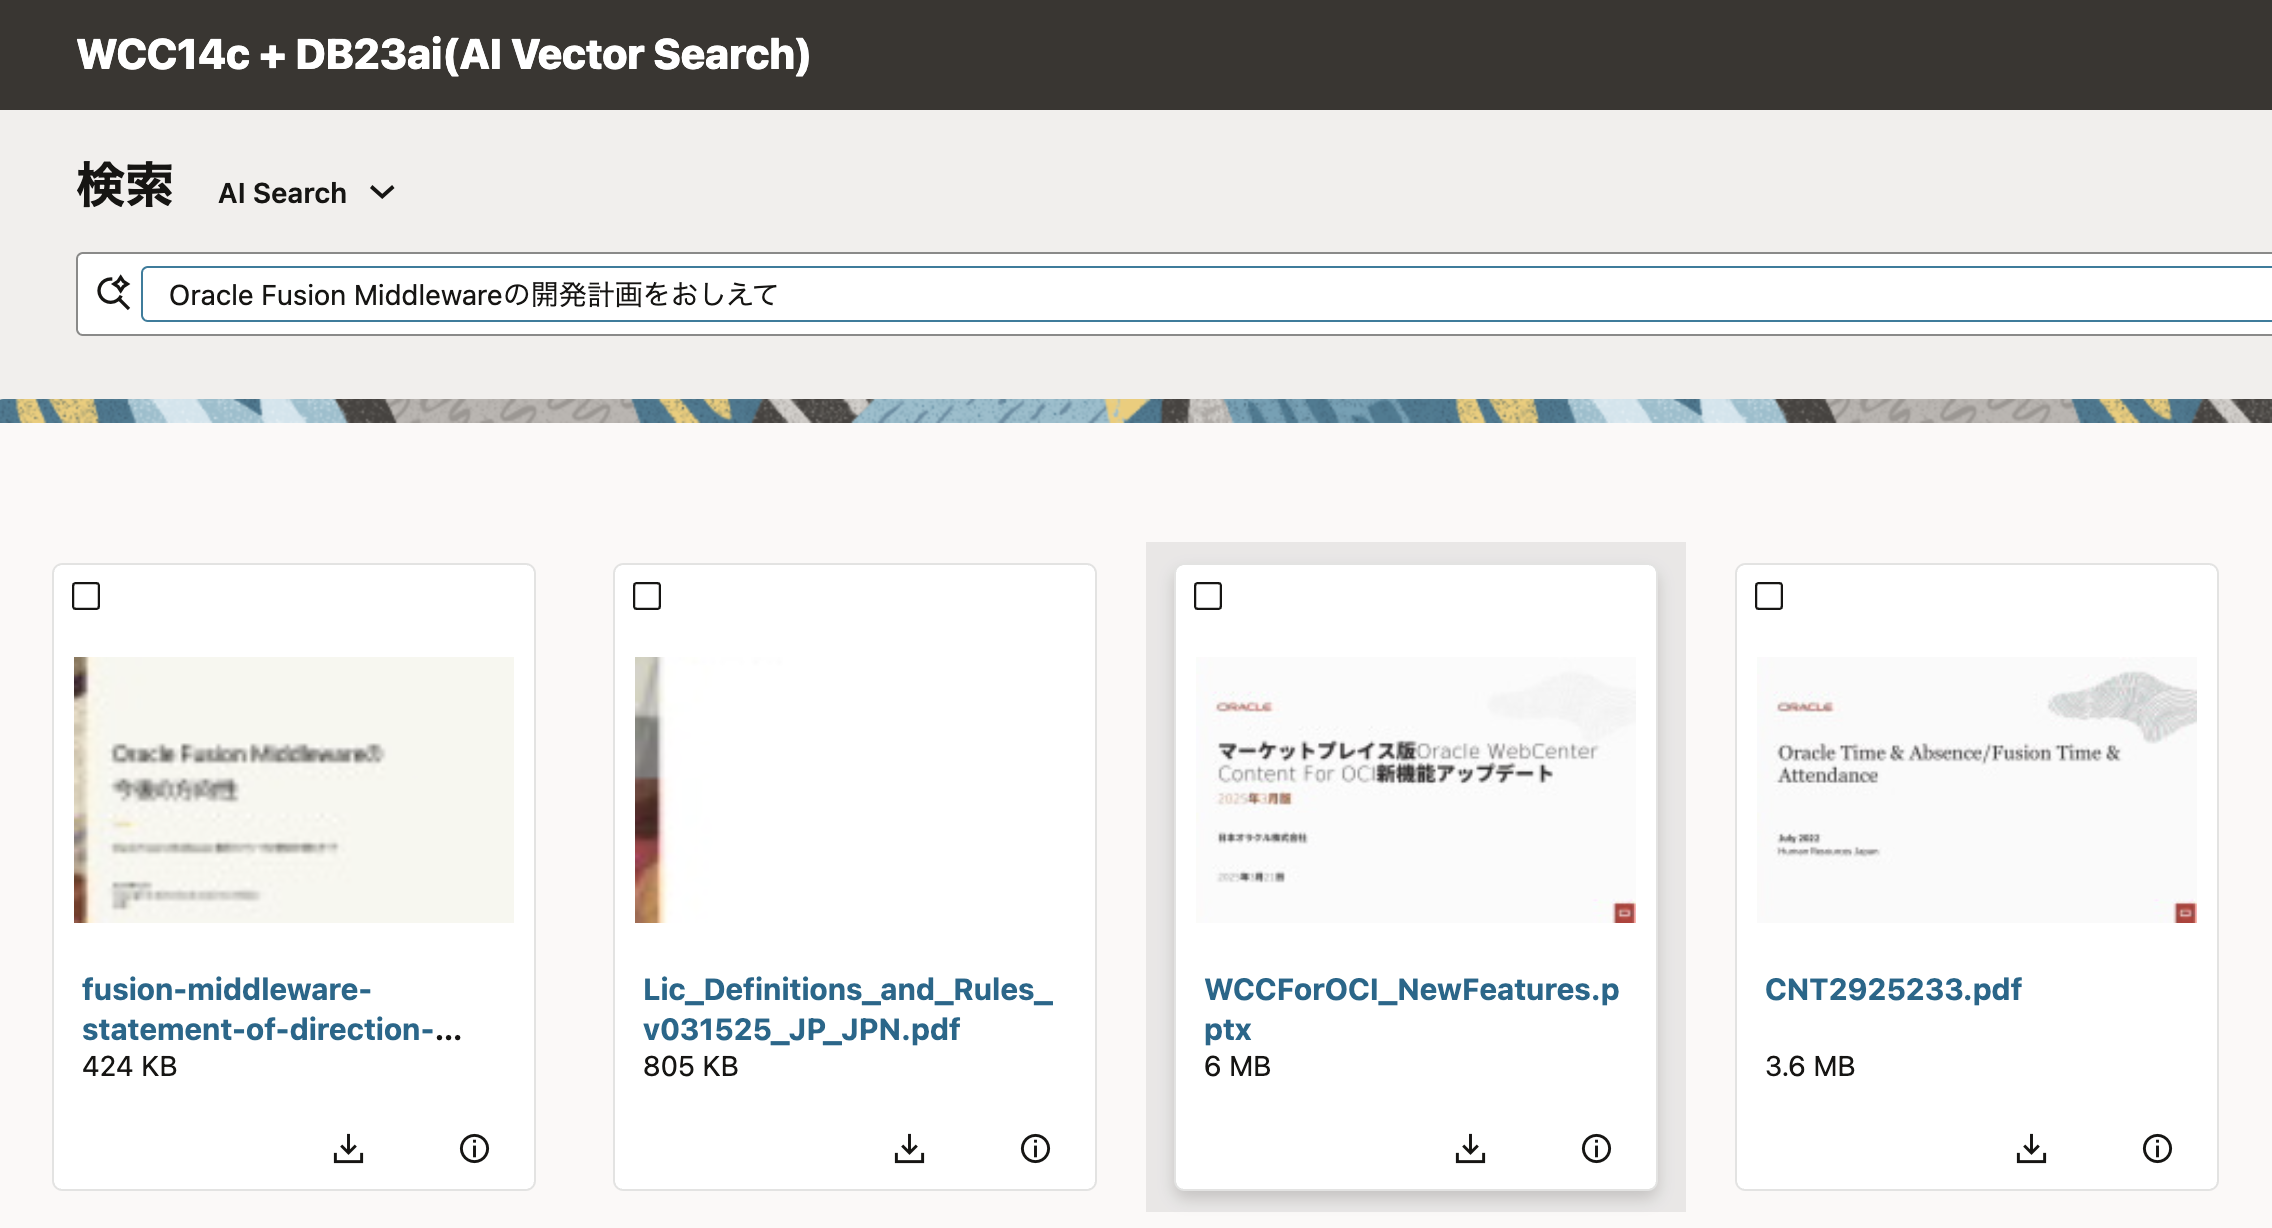This screenshot has height=1228, width=2272.
Task: Select checkbox on fusion-middleware card
Action: [86, 596]
